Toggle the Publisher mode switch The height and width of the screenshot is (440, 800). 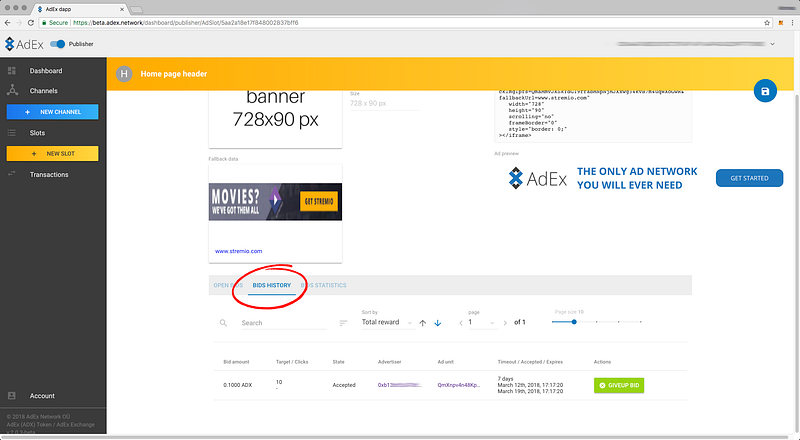[58, 44]
